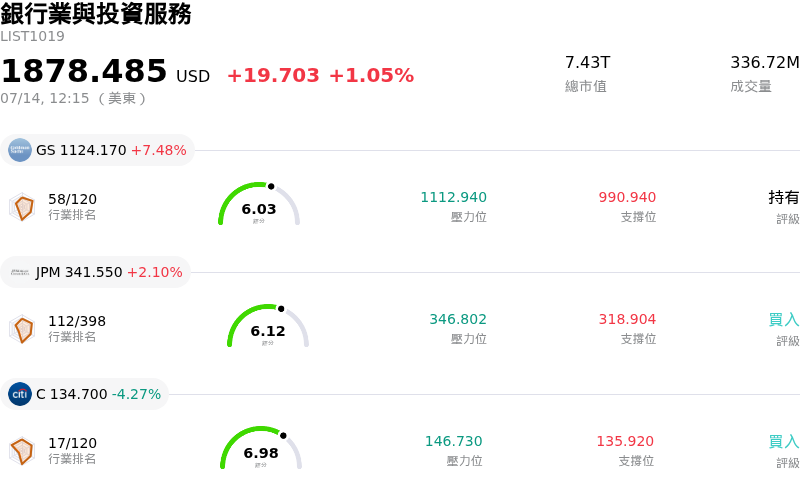Click the Citi logo icon
This screenshot has height=488, width=800.
pos(20,394)
